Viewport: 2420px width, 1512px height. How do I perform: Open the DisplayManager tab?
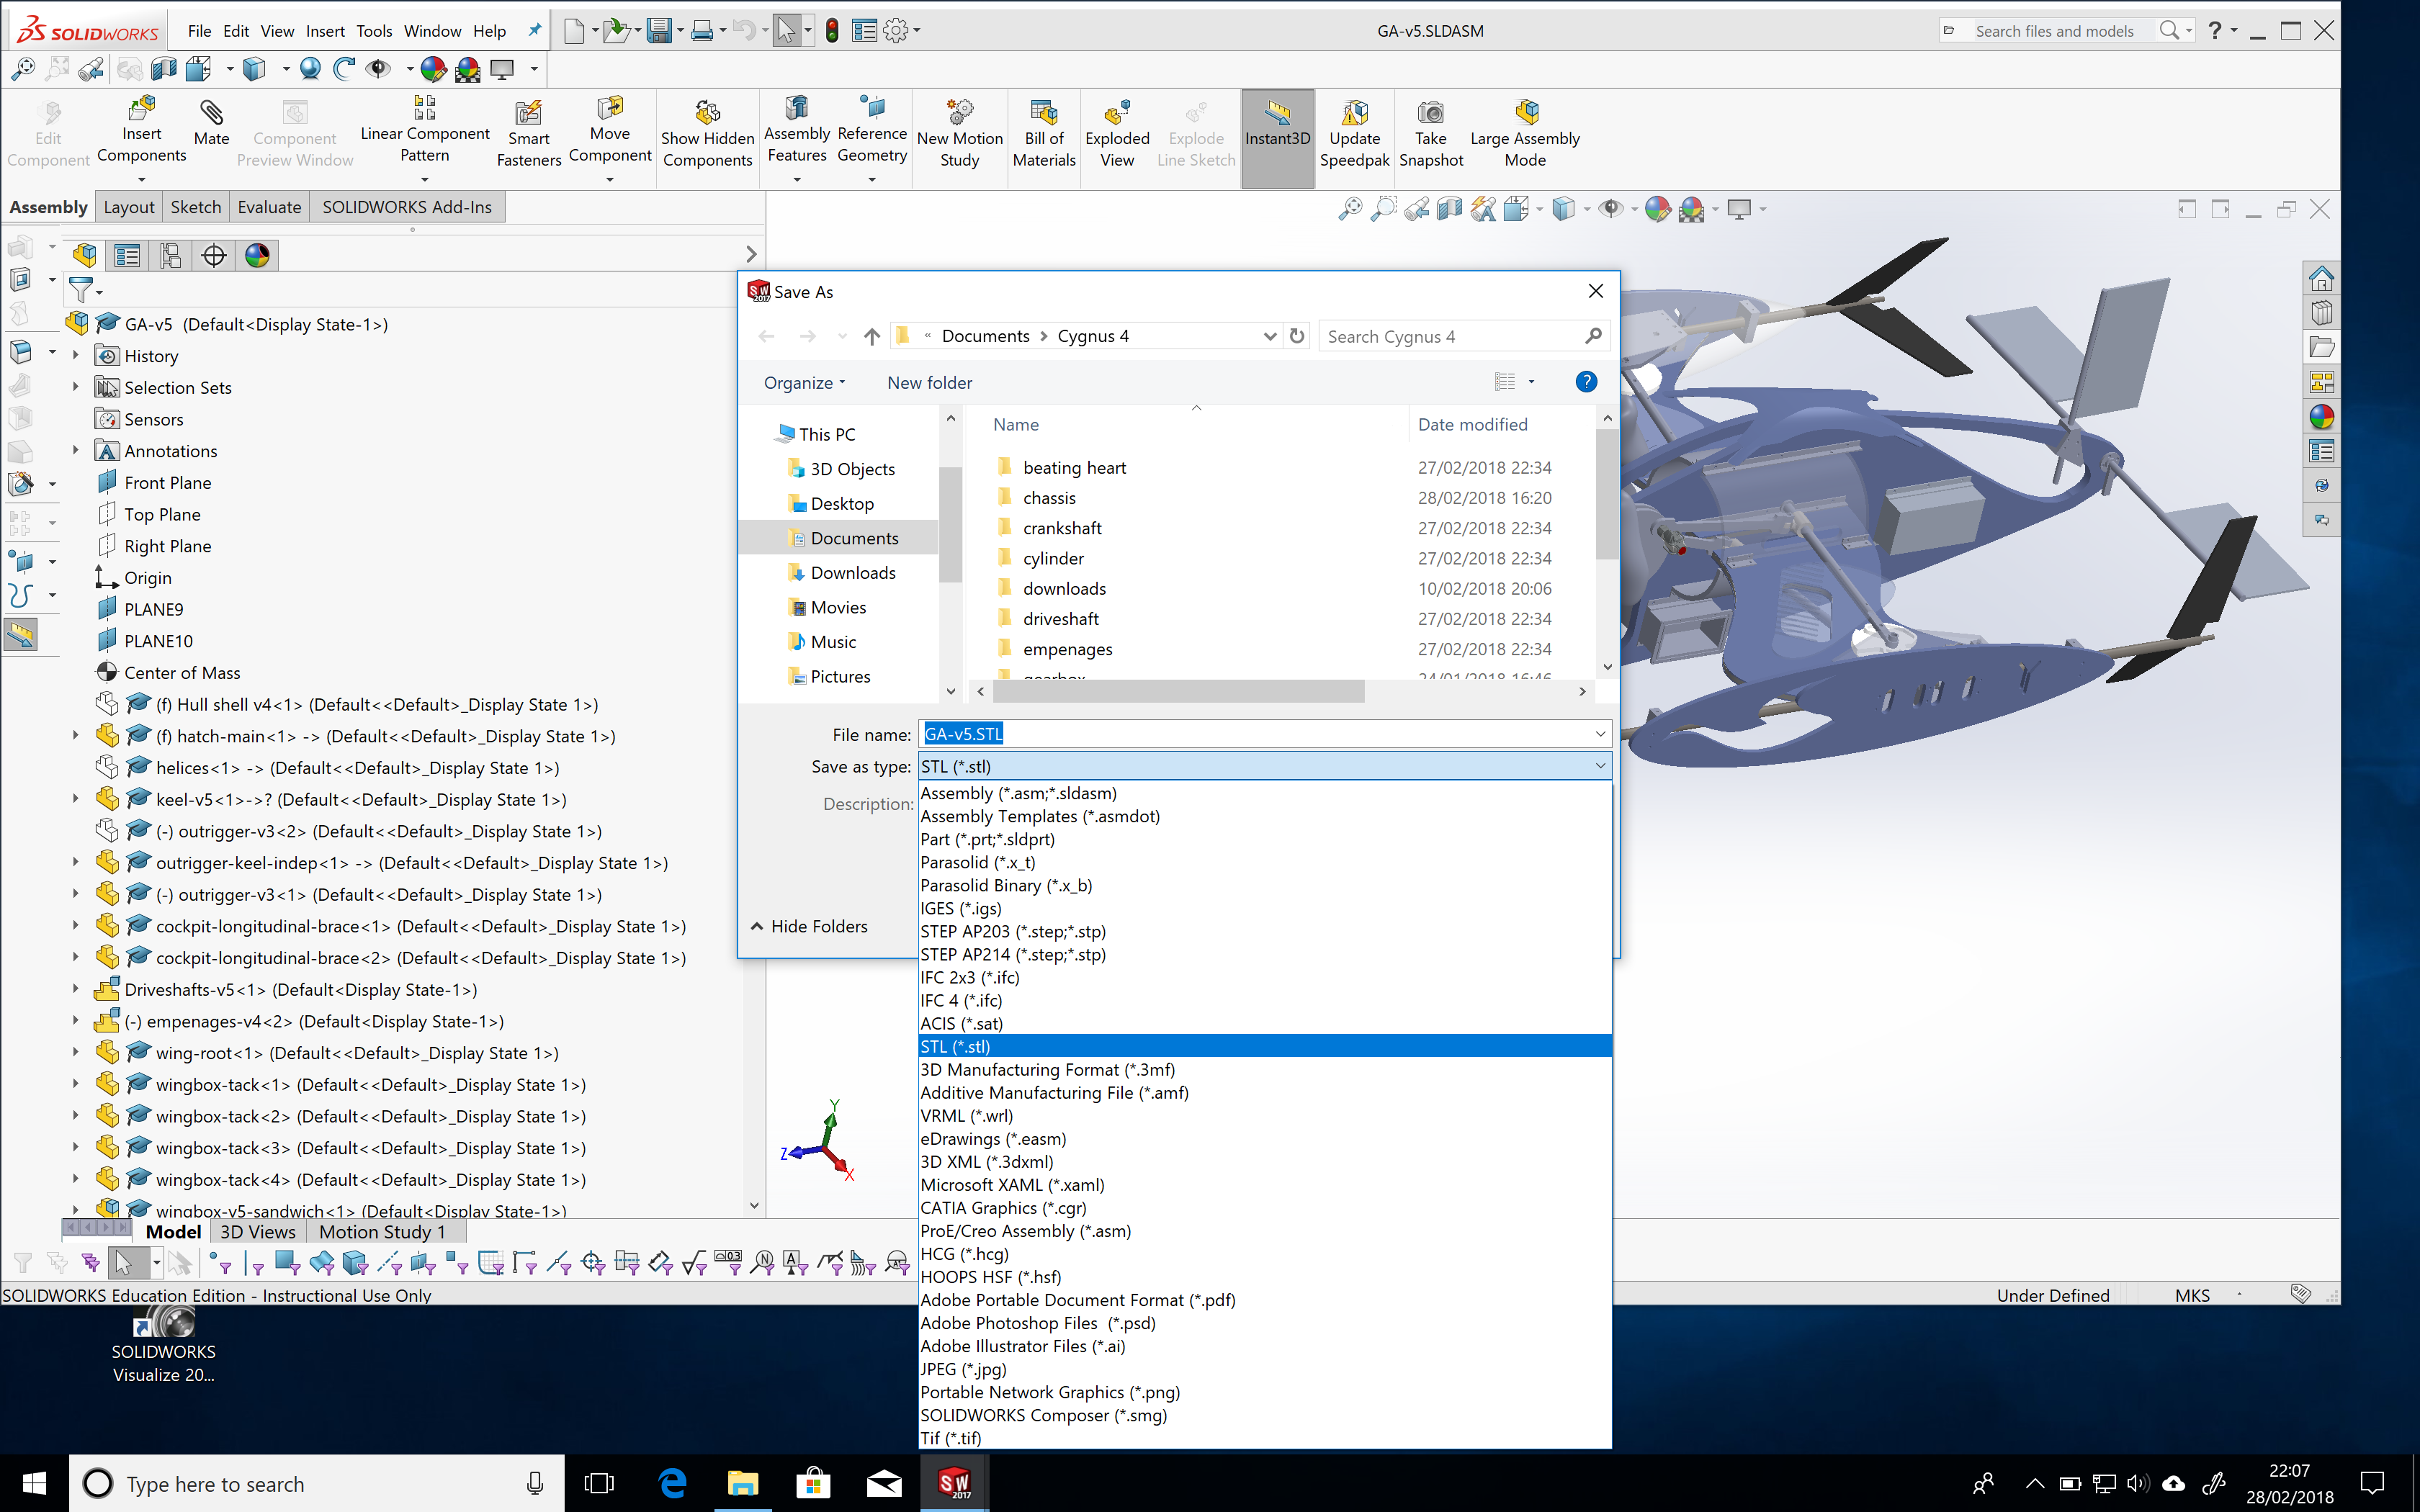coord(257,255)
